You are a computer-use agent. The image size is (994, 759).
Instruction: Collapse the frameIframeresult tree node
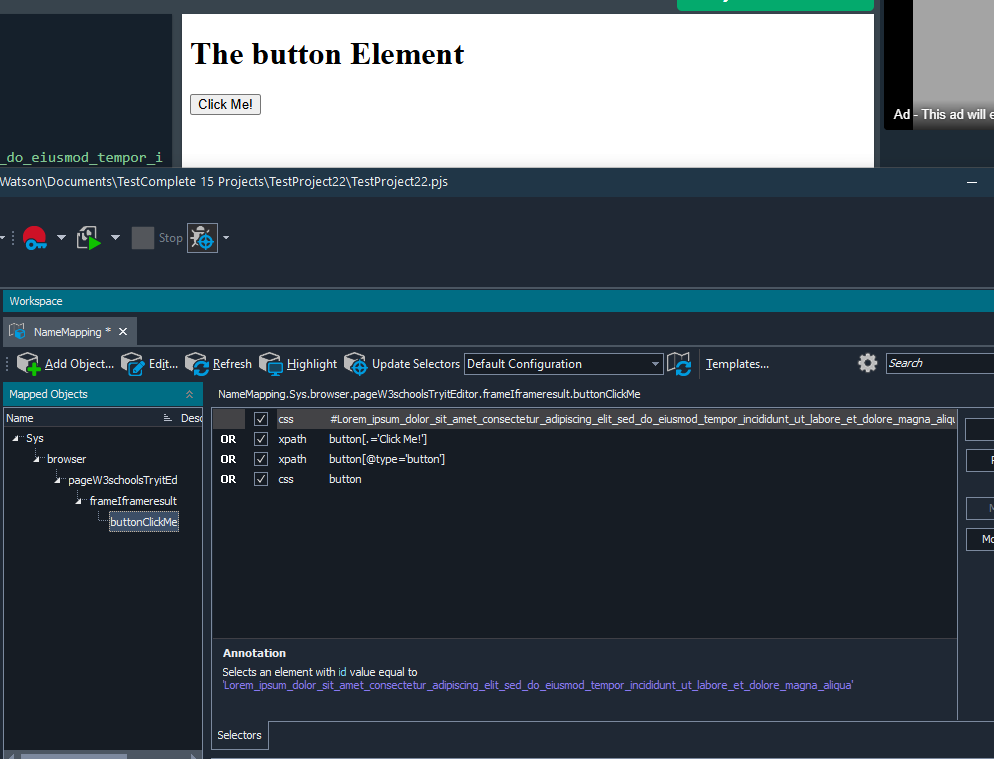tap(82, 501)
